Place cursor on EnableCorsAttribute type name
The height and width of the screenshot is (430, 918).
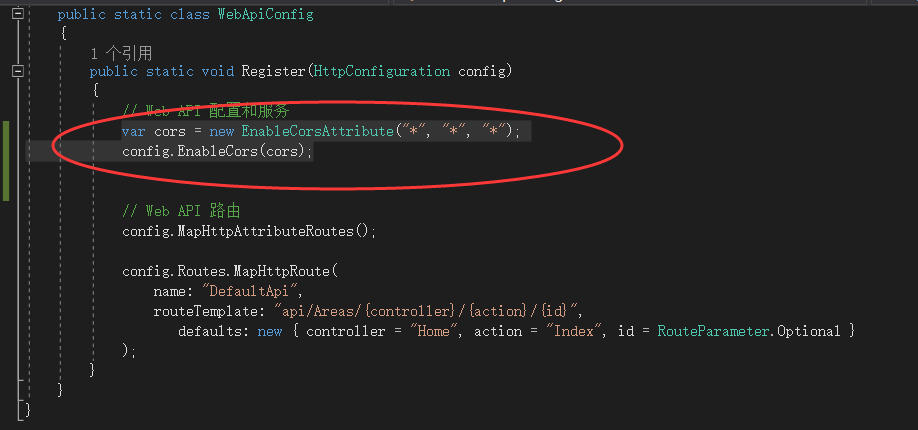pyautogui.click(x=318, y=132)
